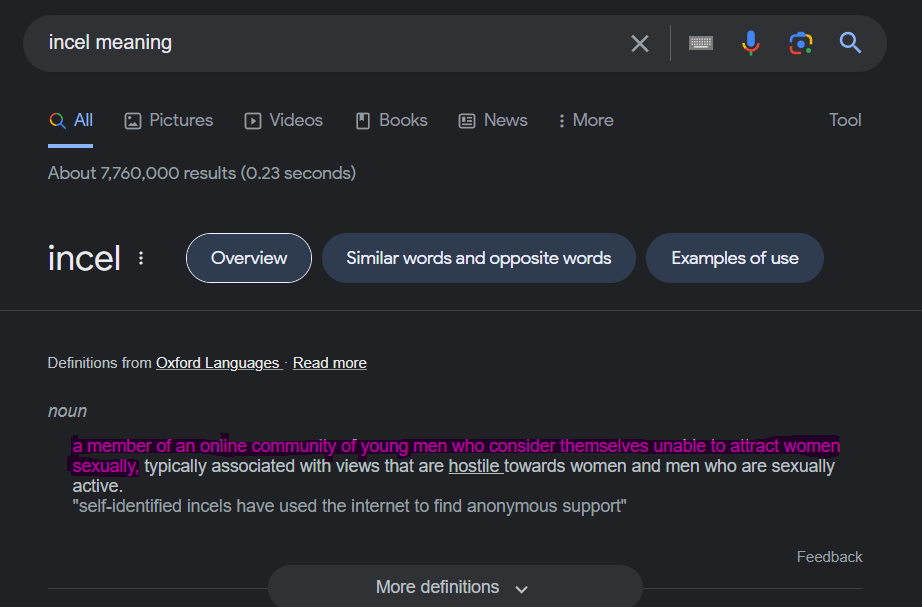Follow the Read more link
This screenshot has height=607, width=922.
pyautogui.click(x=330, y=363)
